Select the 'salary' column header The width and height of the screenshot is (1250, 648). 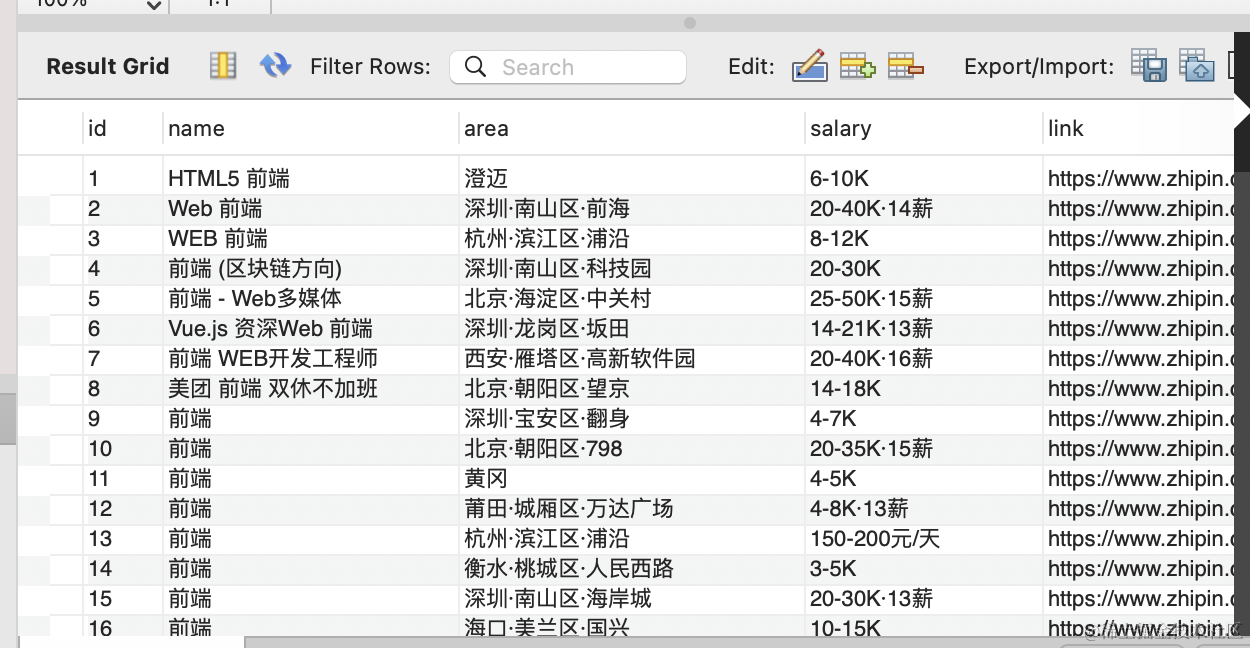[x=840, y=128]
